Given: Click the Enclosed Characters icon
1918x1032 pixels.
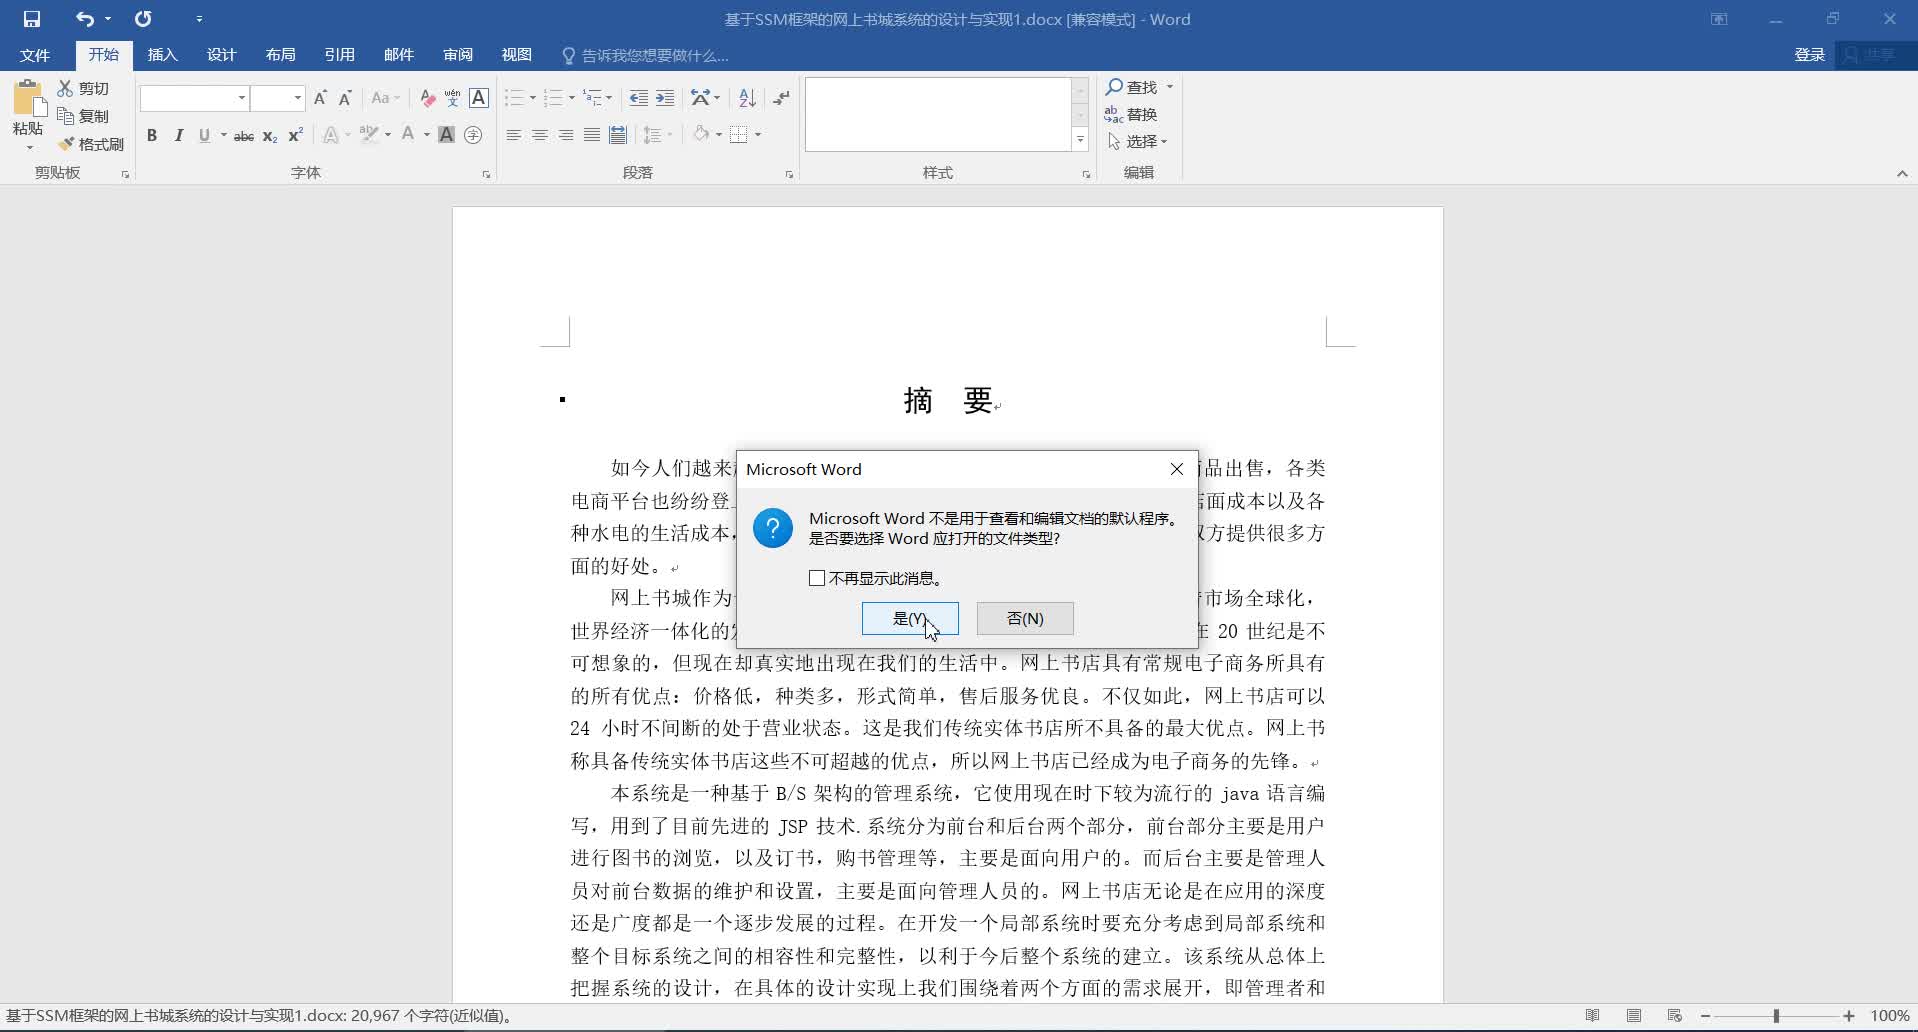Looking at the screenshot, I should pos(473,135).
